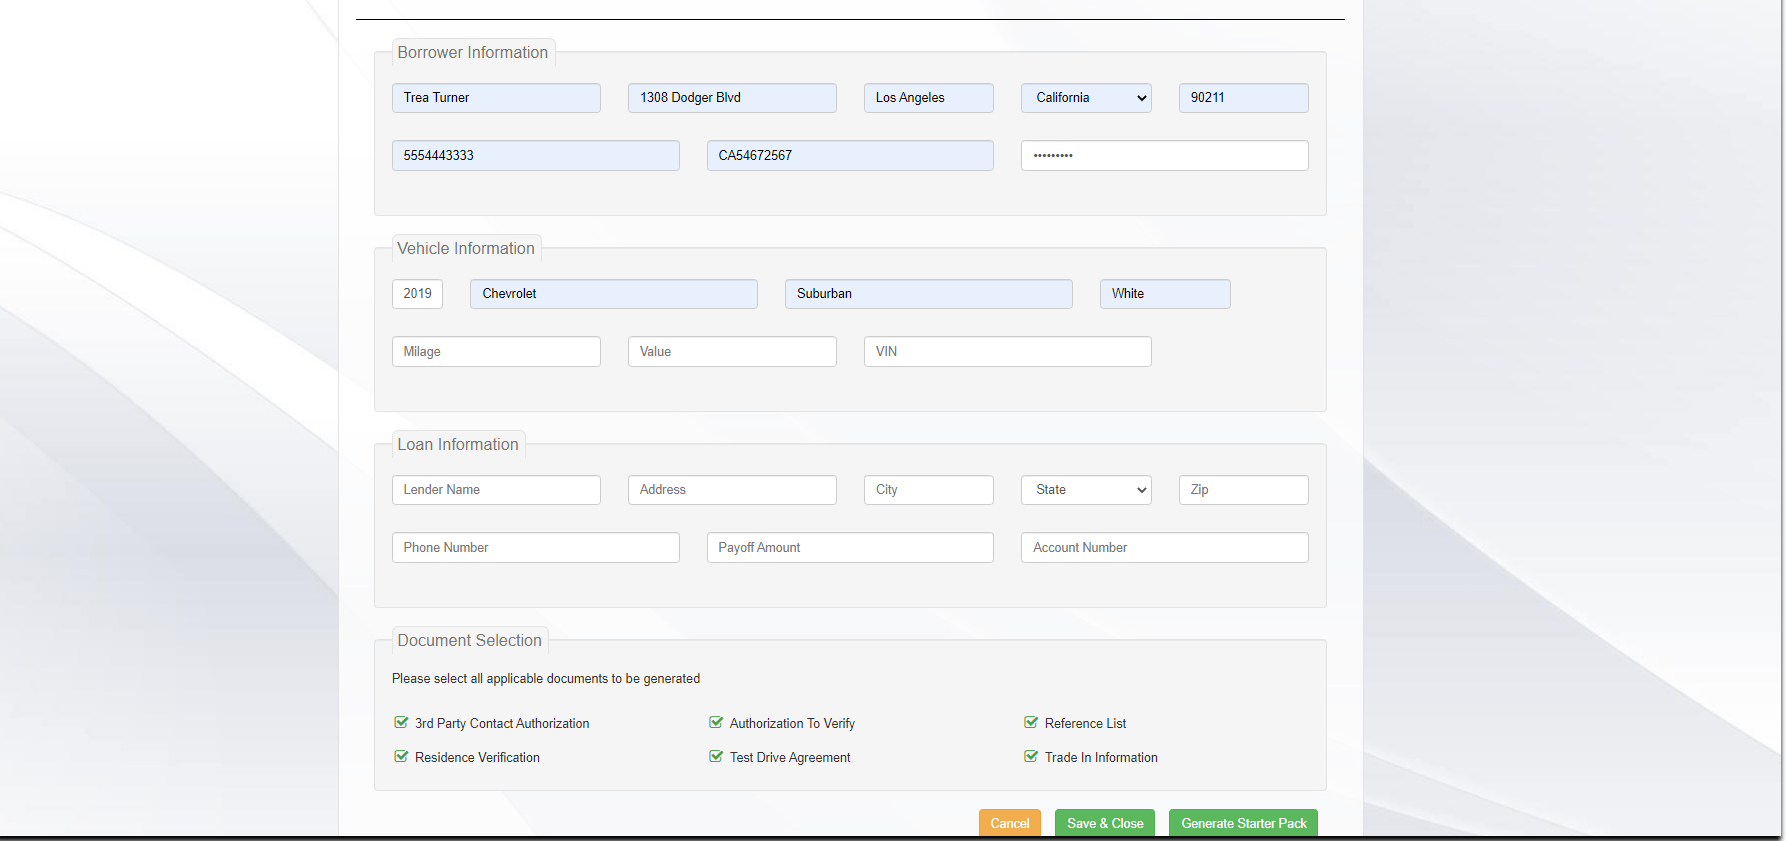Click Generate Starter Pack button
Screen dimensions: 1787x841
click(1244, 823)
